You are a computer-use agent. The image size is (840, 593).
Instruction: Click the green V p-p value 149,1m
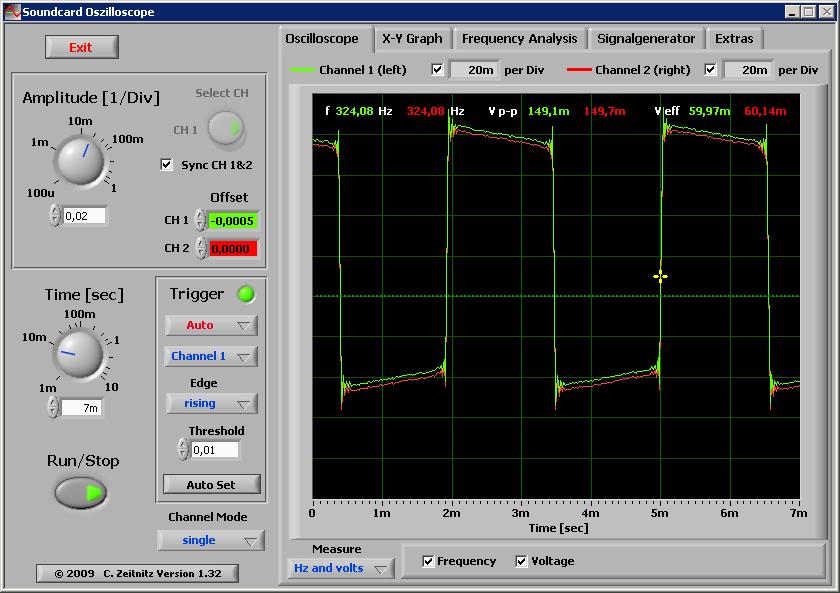549,111
